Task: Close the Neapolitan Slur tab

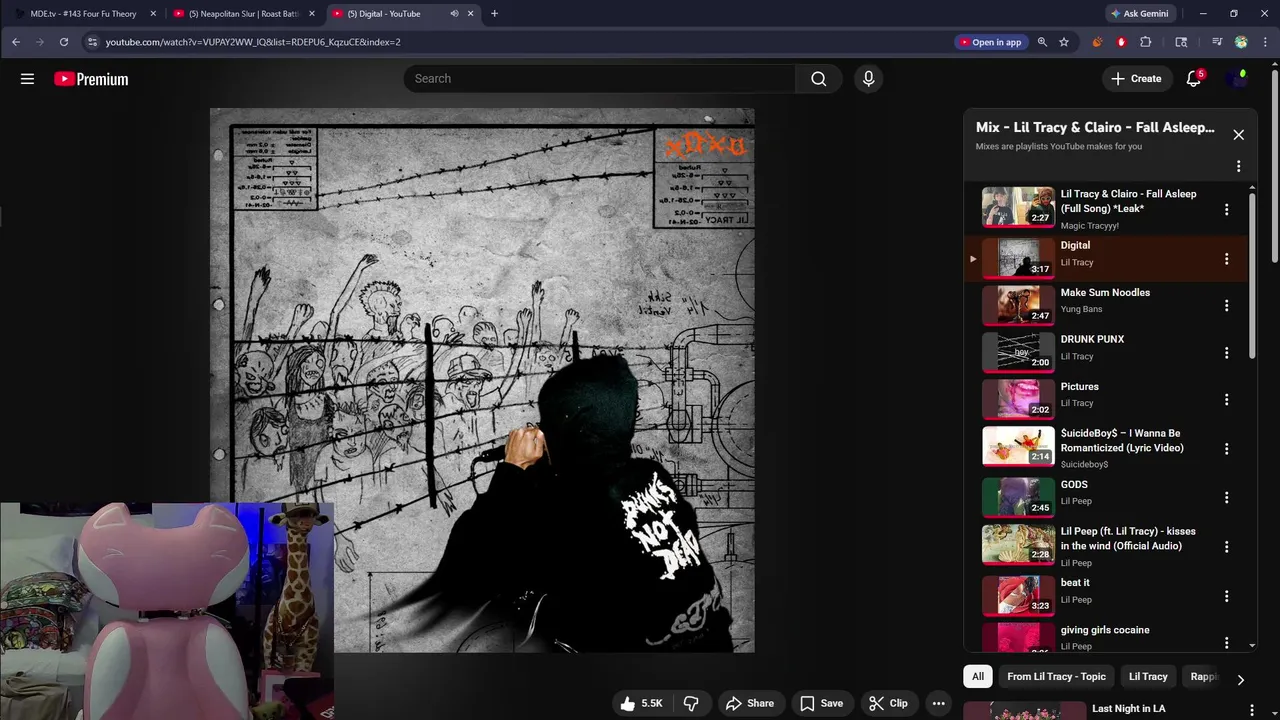Action: coord(312,14)
